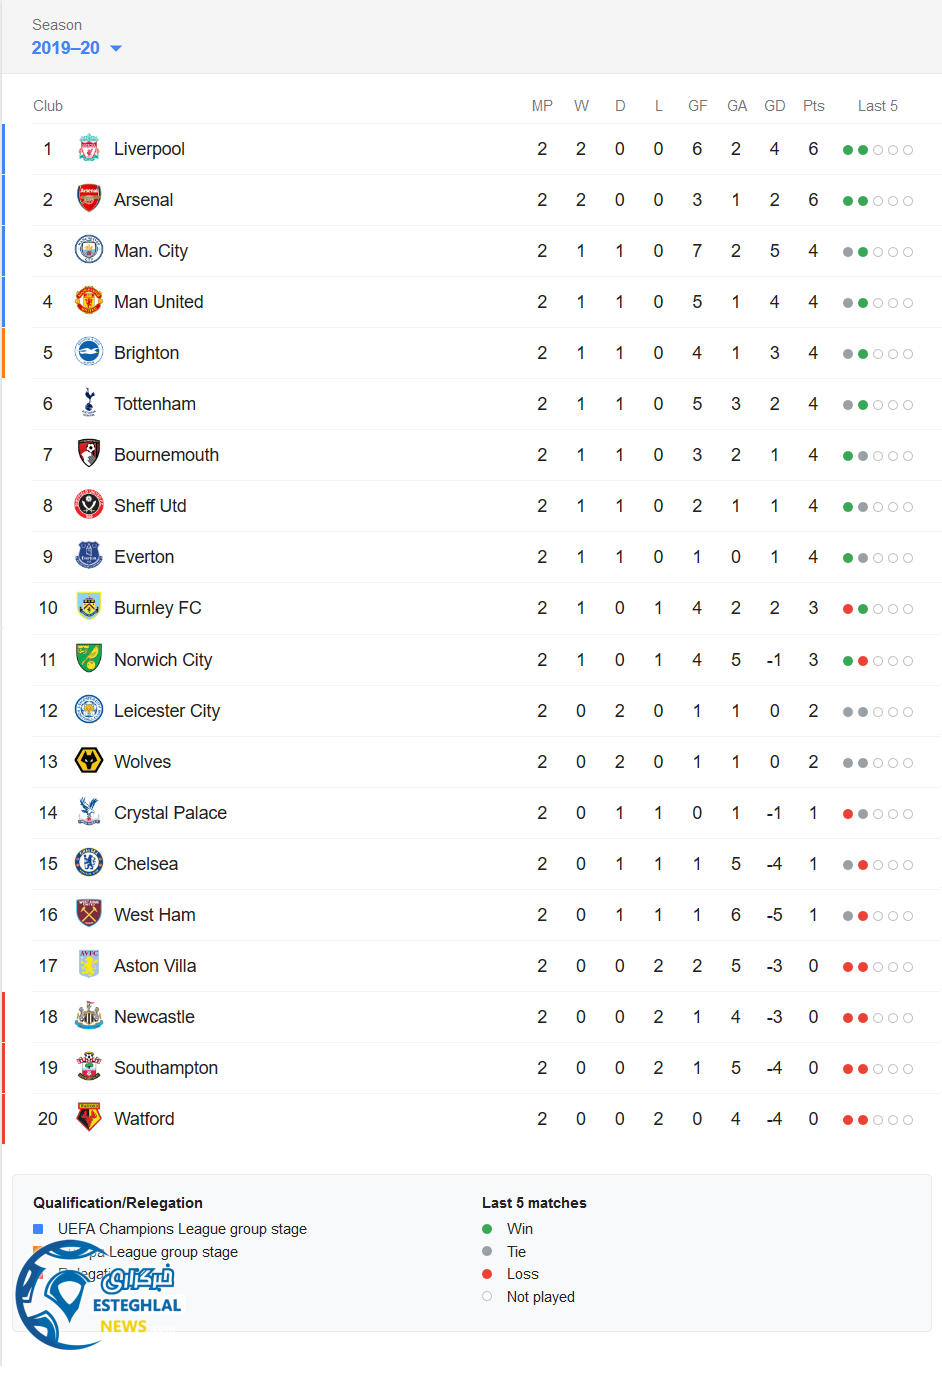Screen dimensions: 942x1377
Task: Click the Man United club crest
Action: point(89,302)
